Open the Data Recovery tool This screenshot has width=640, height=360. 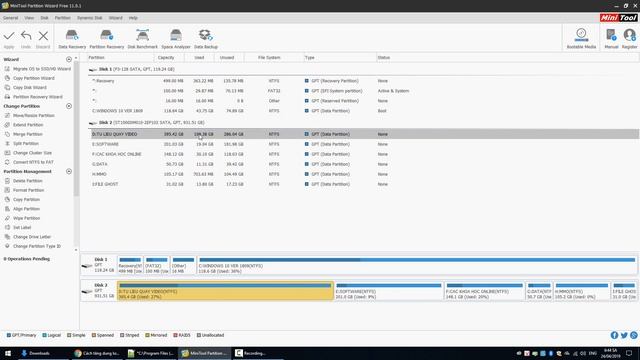pyautogui.click(x=72, y=39)
